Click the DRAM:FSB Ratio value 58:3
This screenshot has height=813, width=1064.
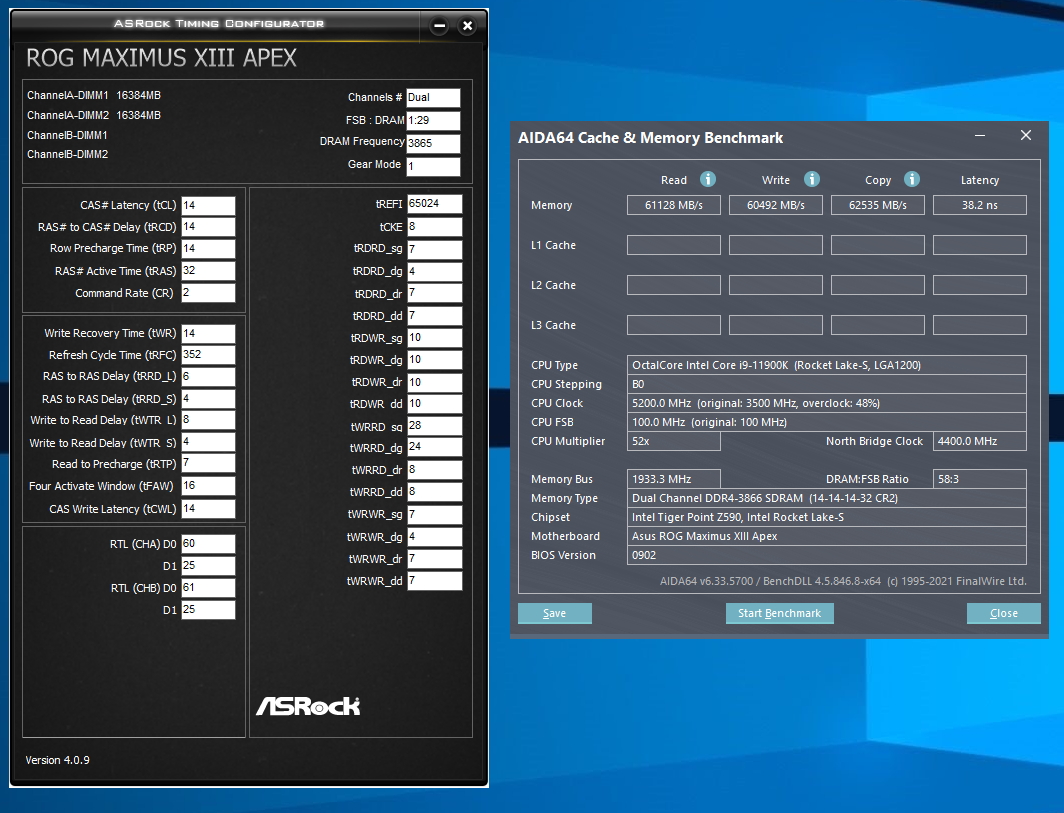pos(980,479)
